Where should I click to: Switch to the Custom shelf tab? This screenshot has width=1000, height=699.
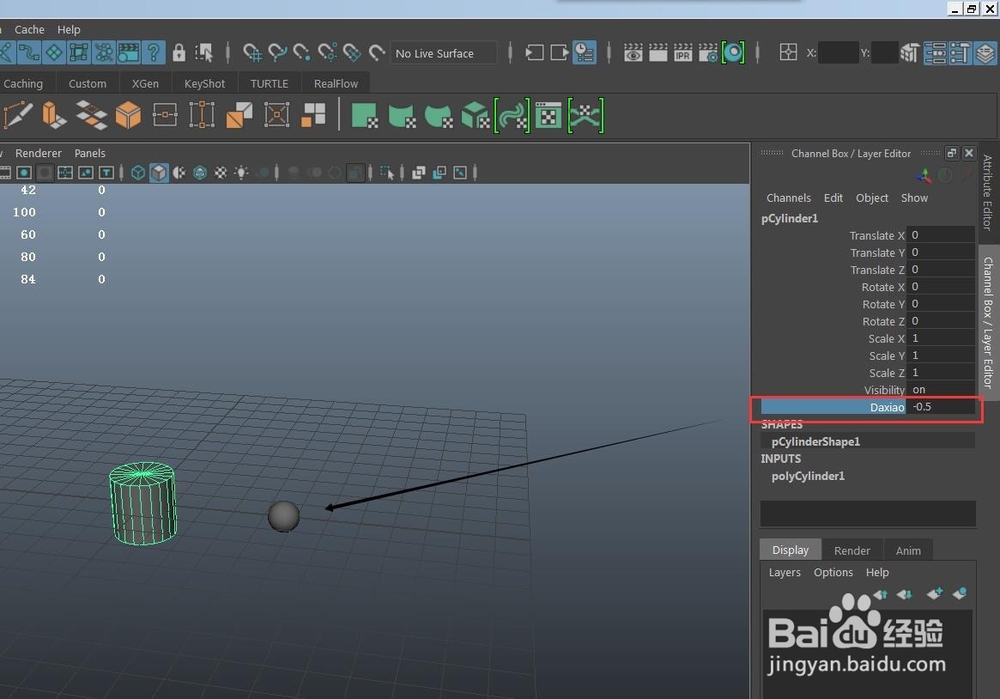tap(87, 84)
